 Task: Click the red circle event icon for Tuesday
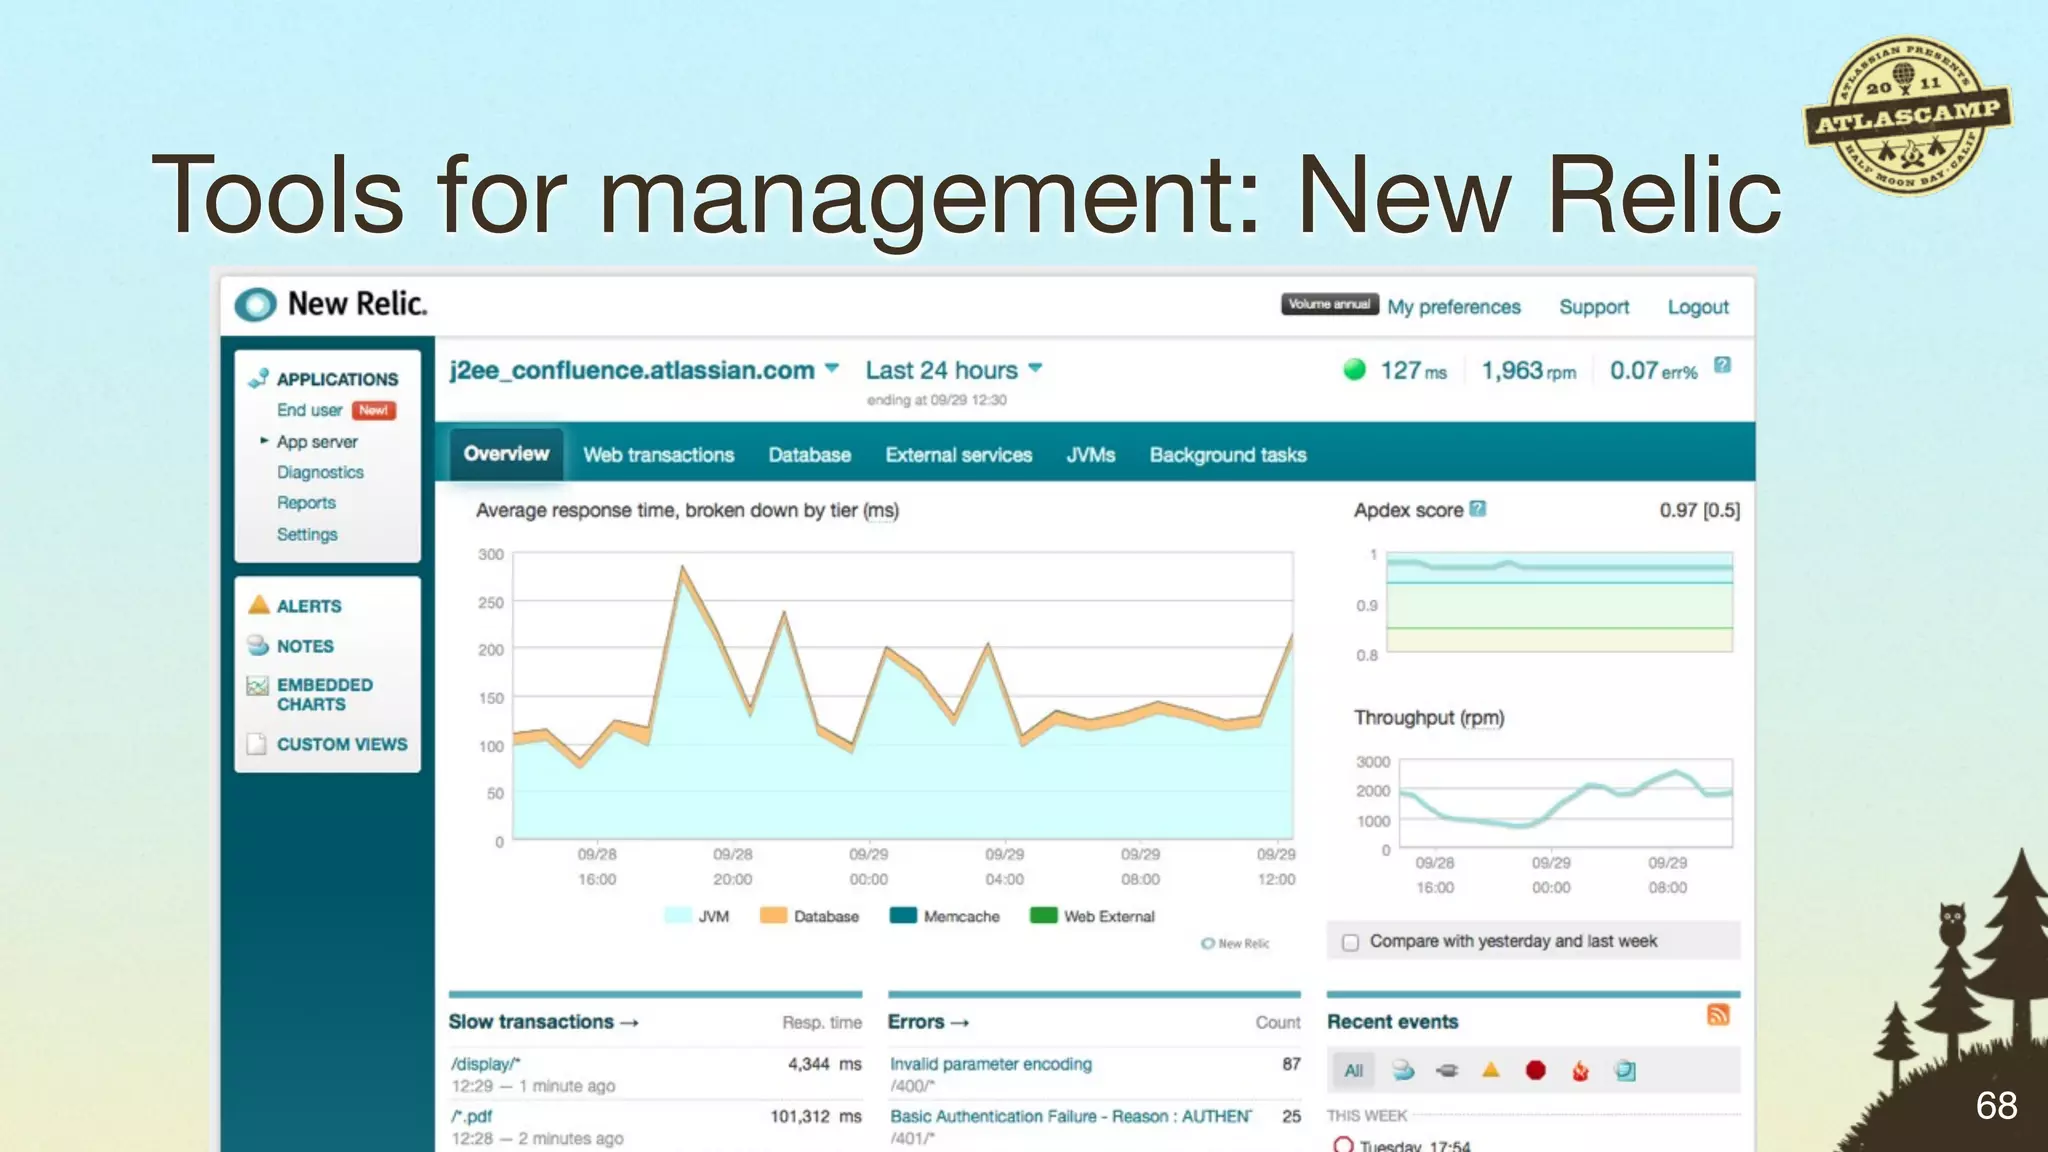[1343, 1145]
